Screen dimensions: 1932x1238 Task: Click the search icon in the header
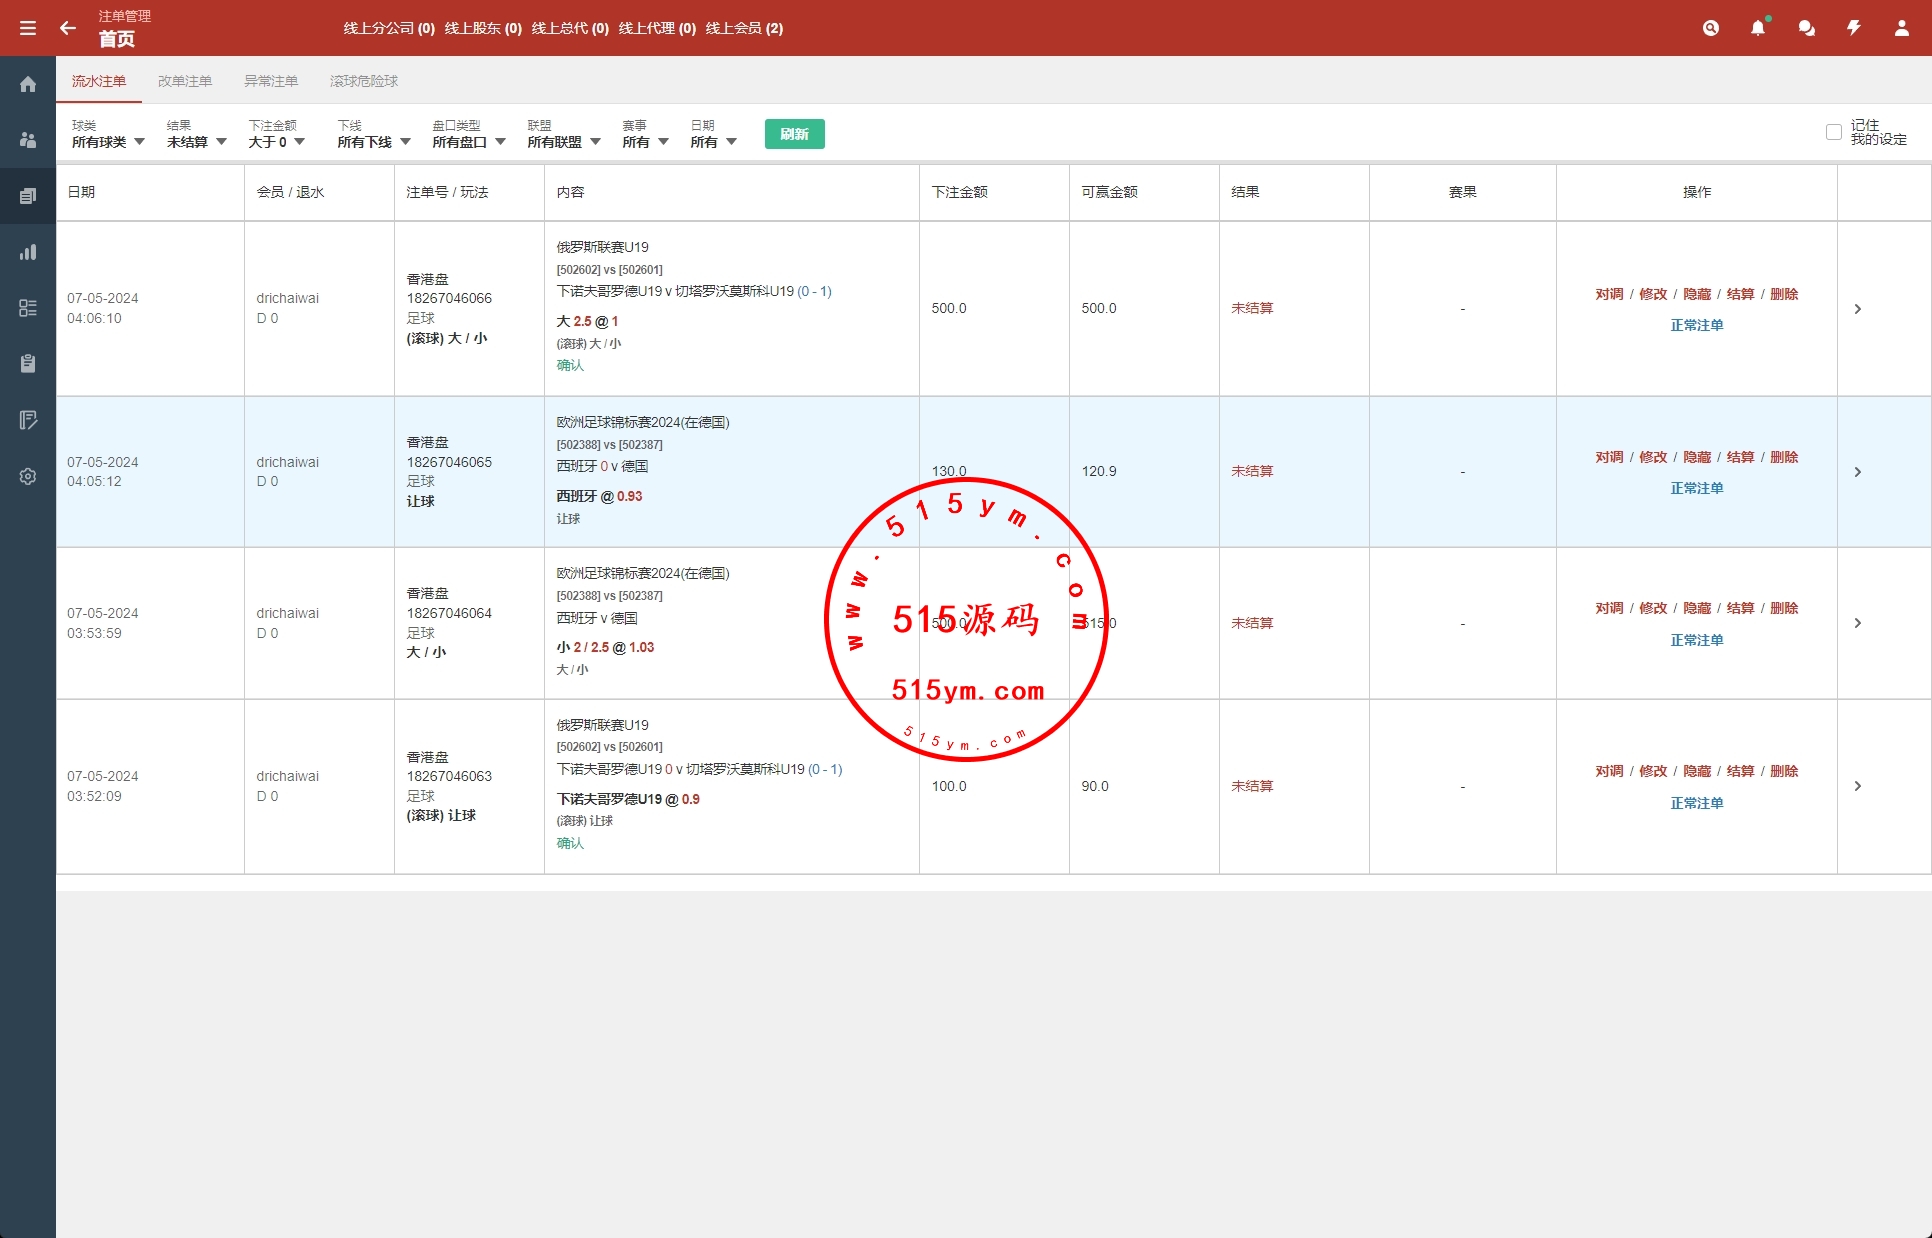coord(1711,28)
